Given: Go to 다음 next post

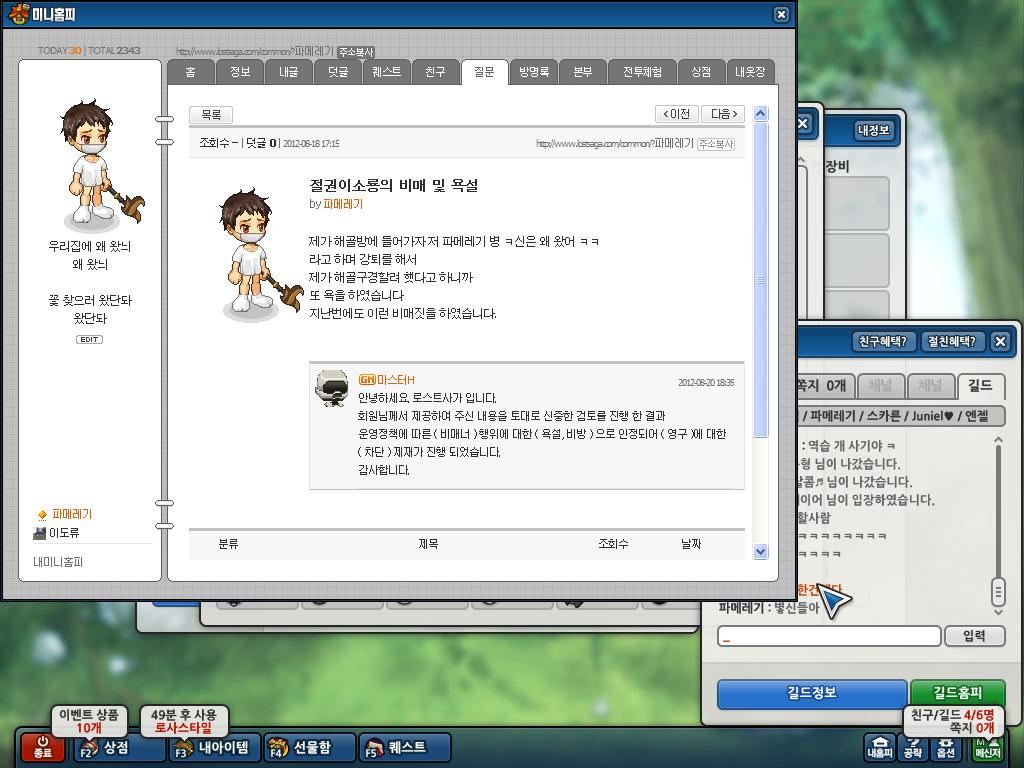Looking at the screenshot, I should 723,114.
